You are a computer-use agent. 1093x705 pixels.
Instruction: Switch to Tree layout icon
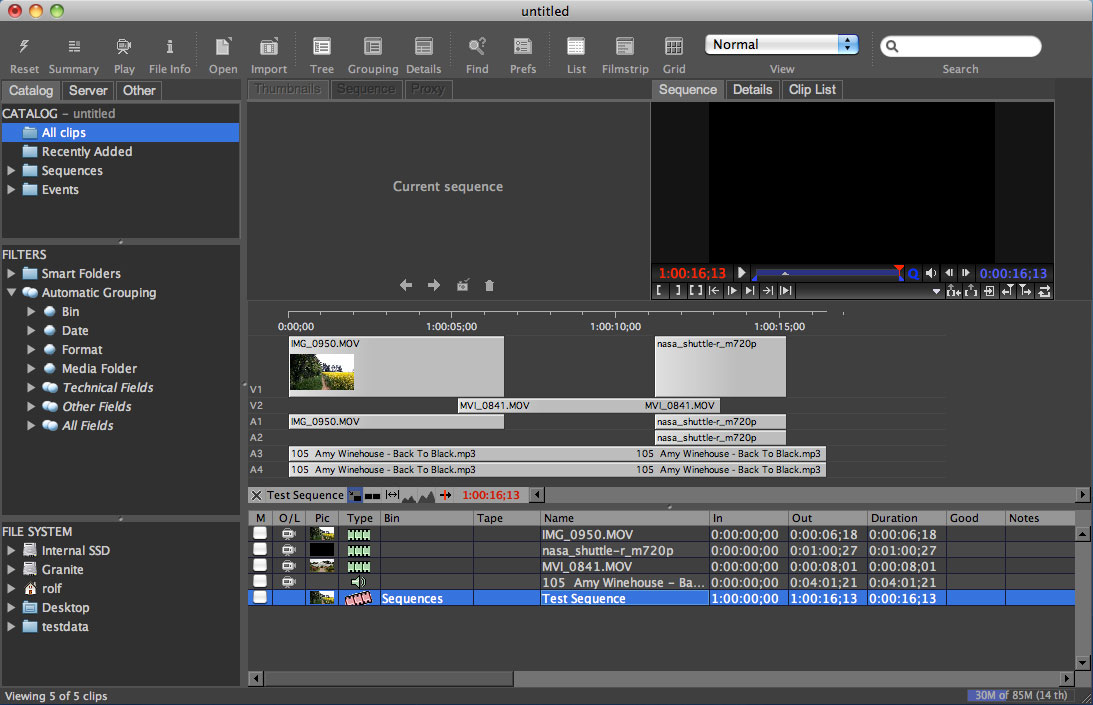click(x=321, y=47)
